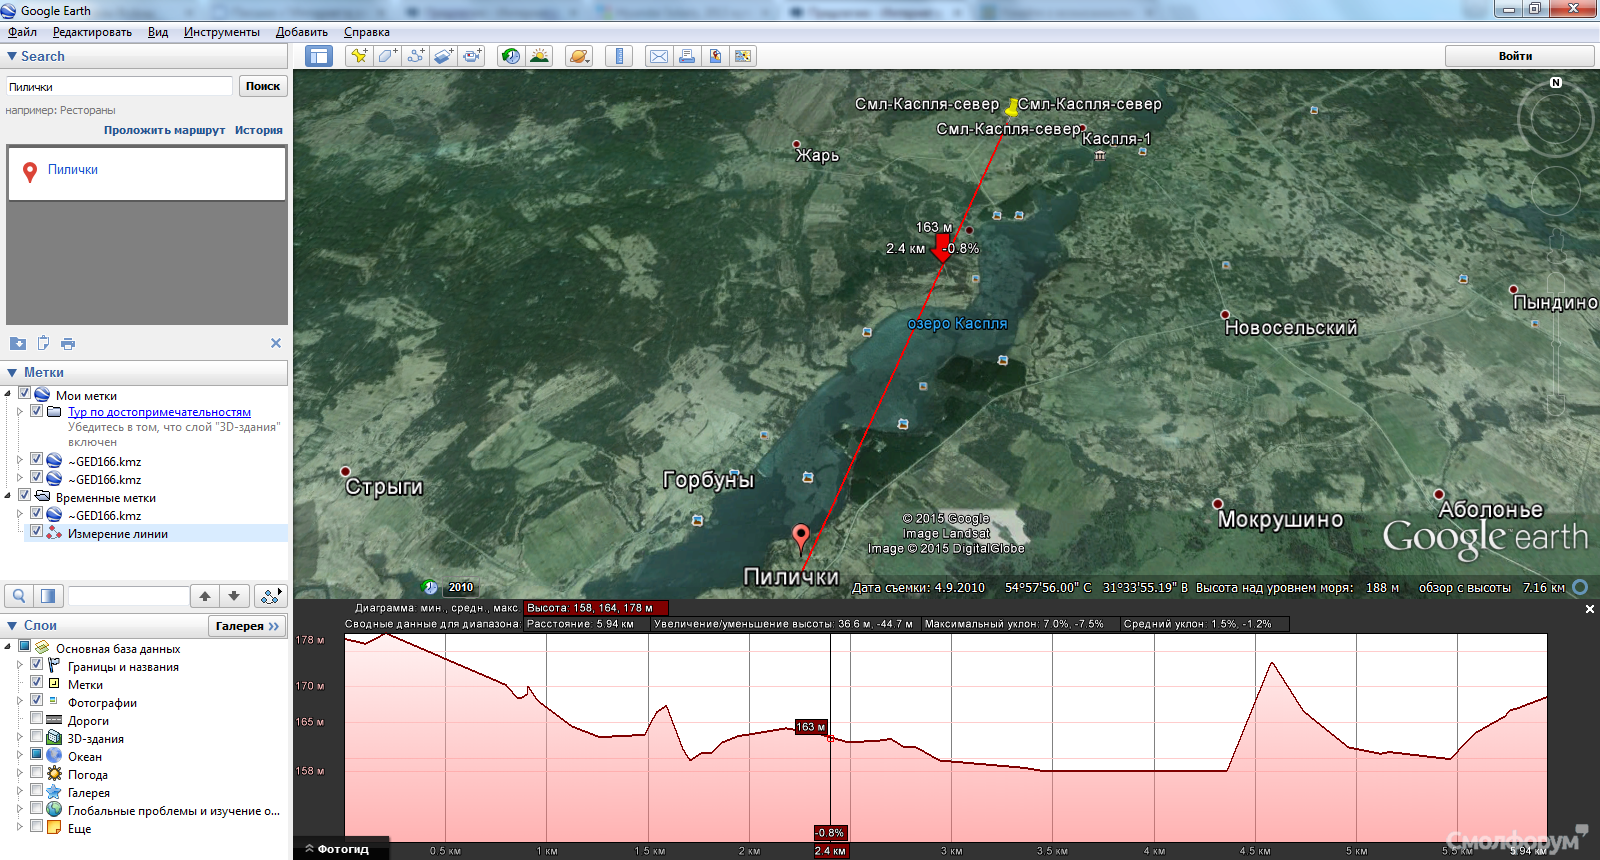The image size is (1600, 860).
Task: Copy search results to clipboard icon
Action: (43, 343)
